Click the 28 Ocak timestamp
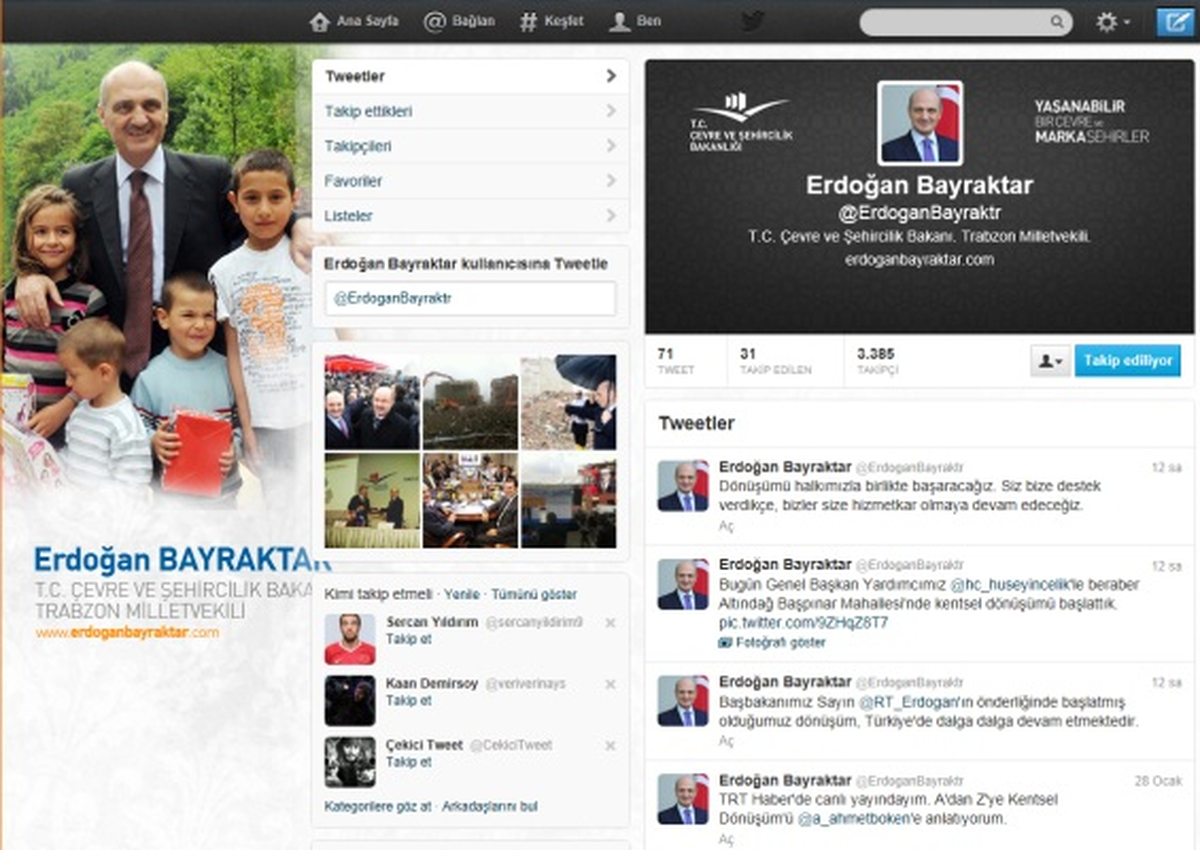 [x=1158, y=781]
